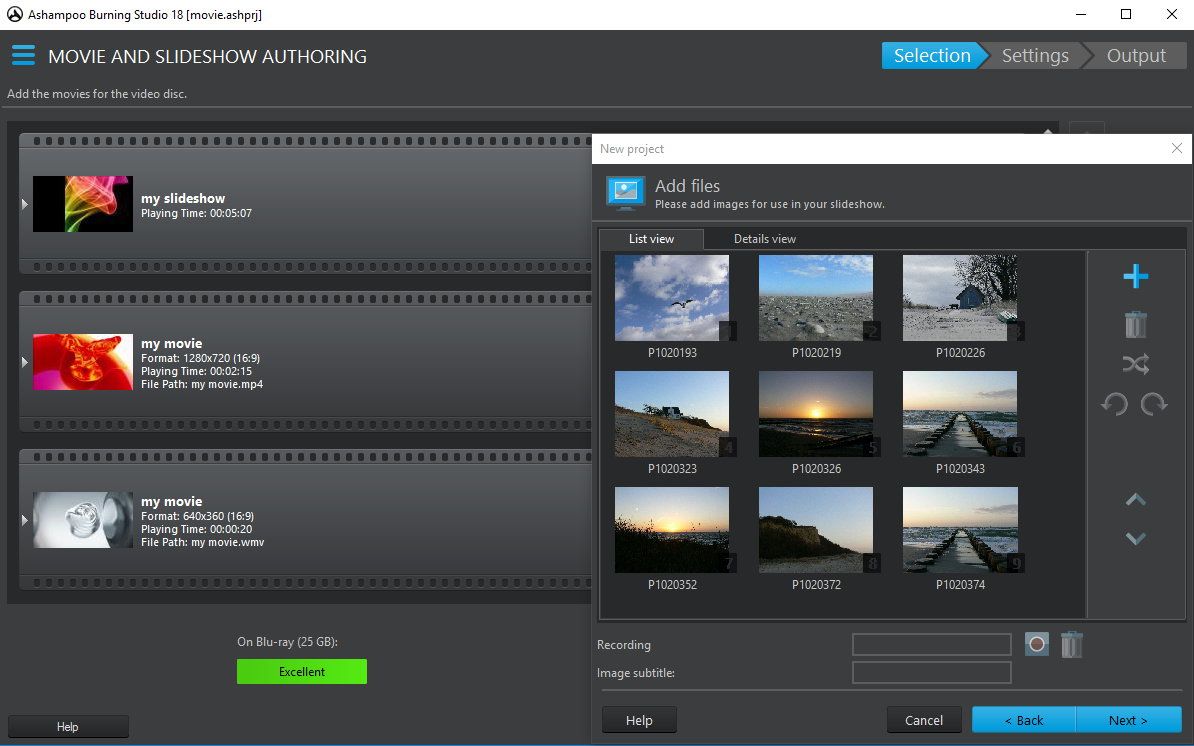Image resolution: width=1194 pixels, height=746 pixels.
Task: Select the List view tab
Action: point(651,239)
